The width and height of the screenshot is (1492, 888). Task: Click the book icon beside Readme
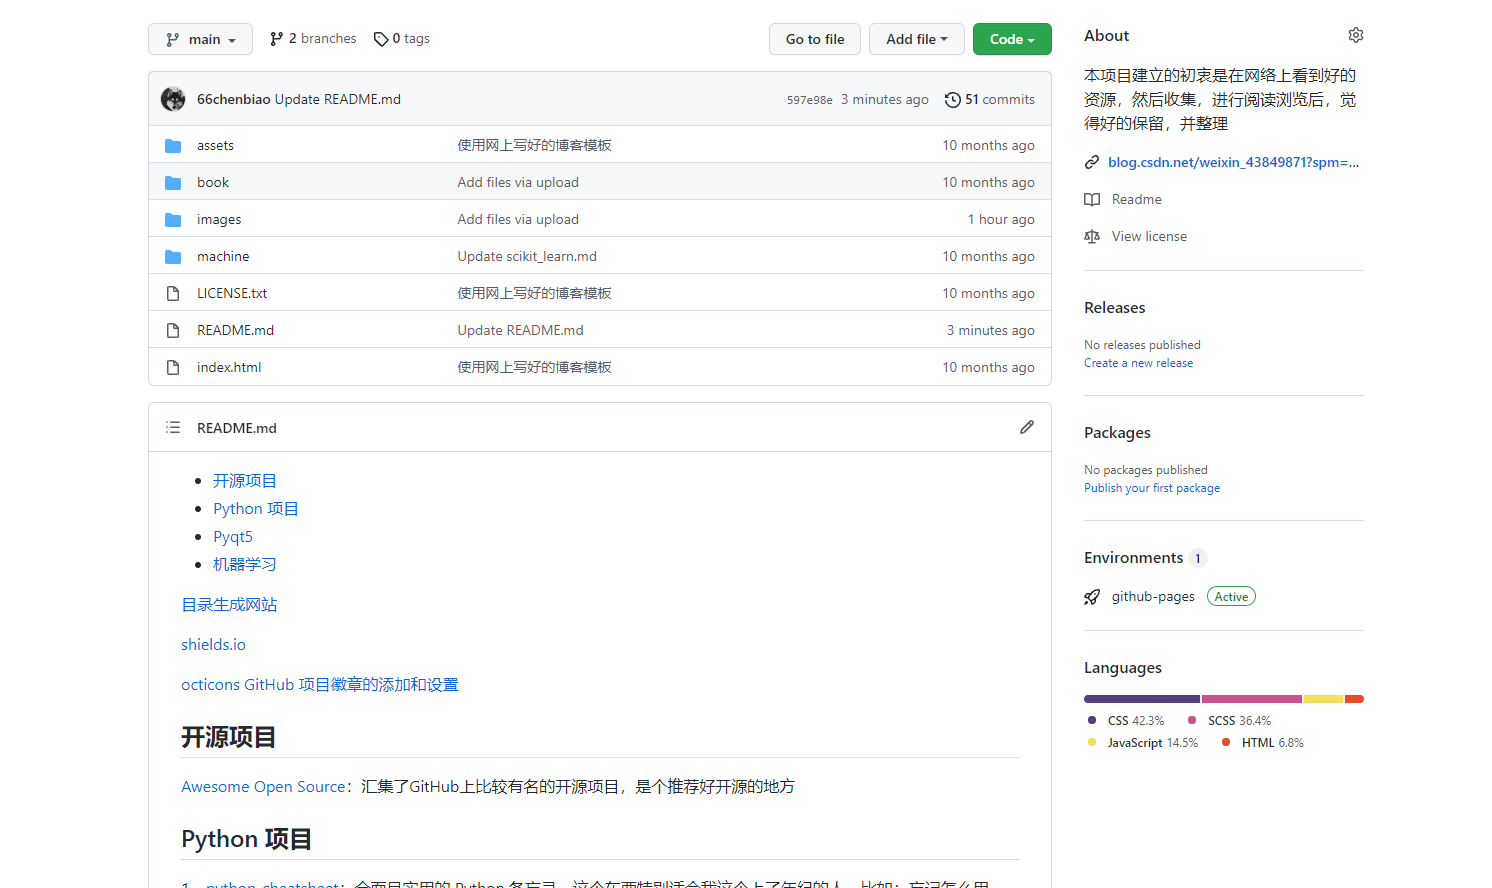(1092, 199)
